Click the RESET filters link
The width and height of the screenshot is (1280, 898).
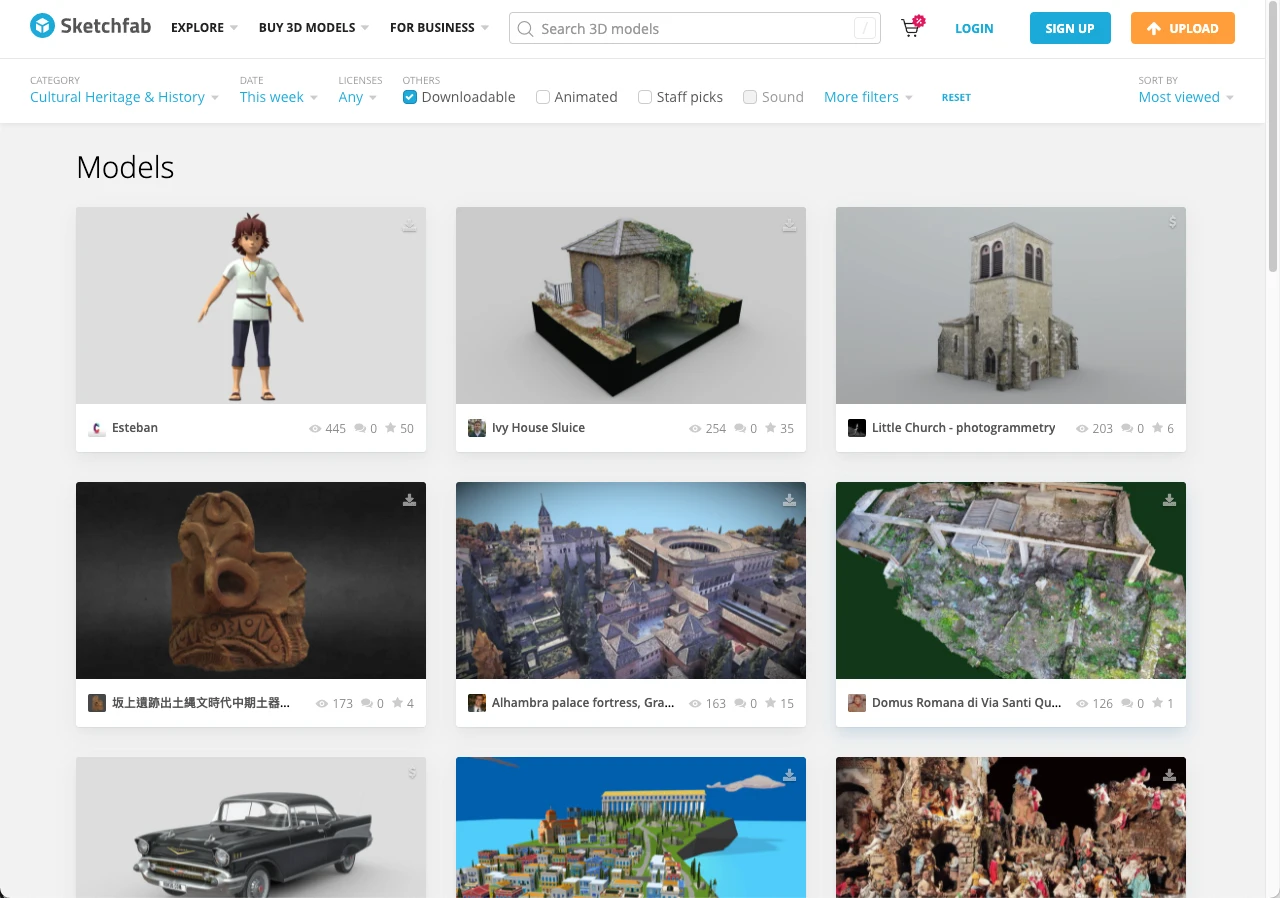click(956, 97)
